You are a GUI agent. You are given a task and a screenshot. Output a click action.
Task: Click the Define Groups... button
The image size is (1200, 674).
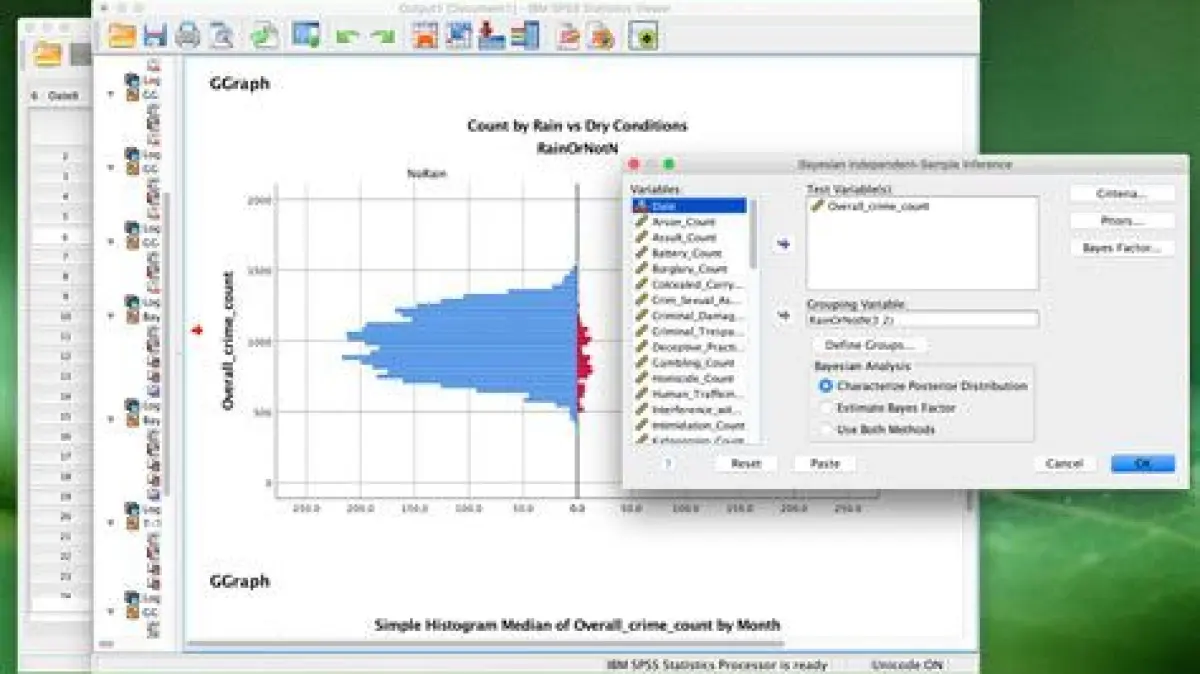tap(868, 345)
